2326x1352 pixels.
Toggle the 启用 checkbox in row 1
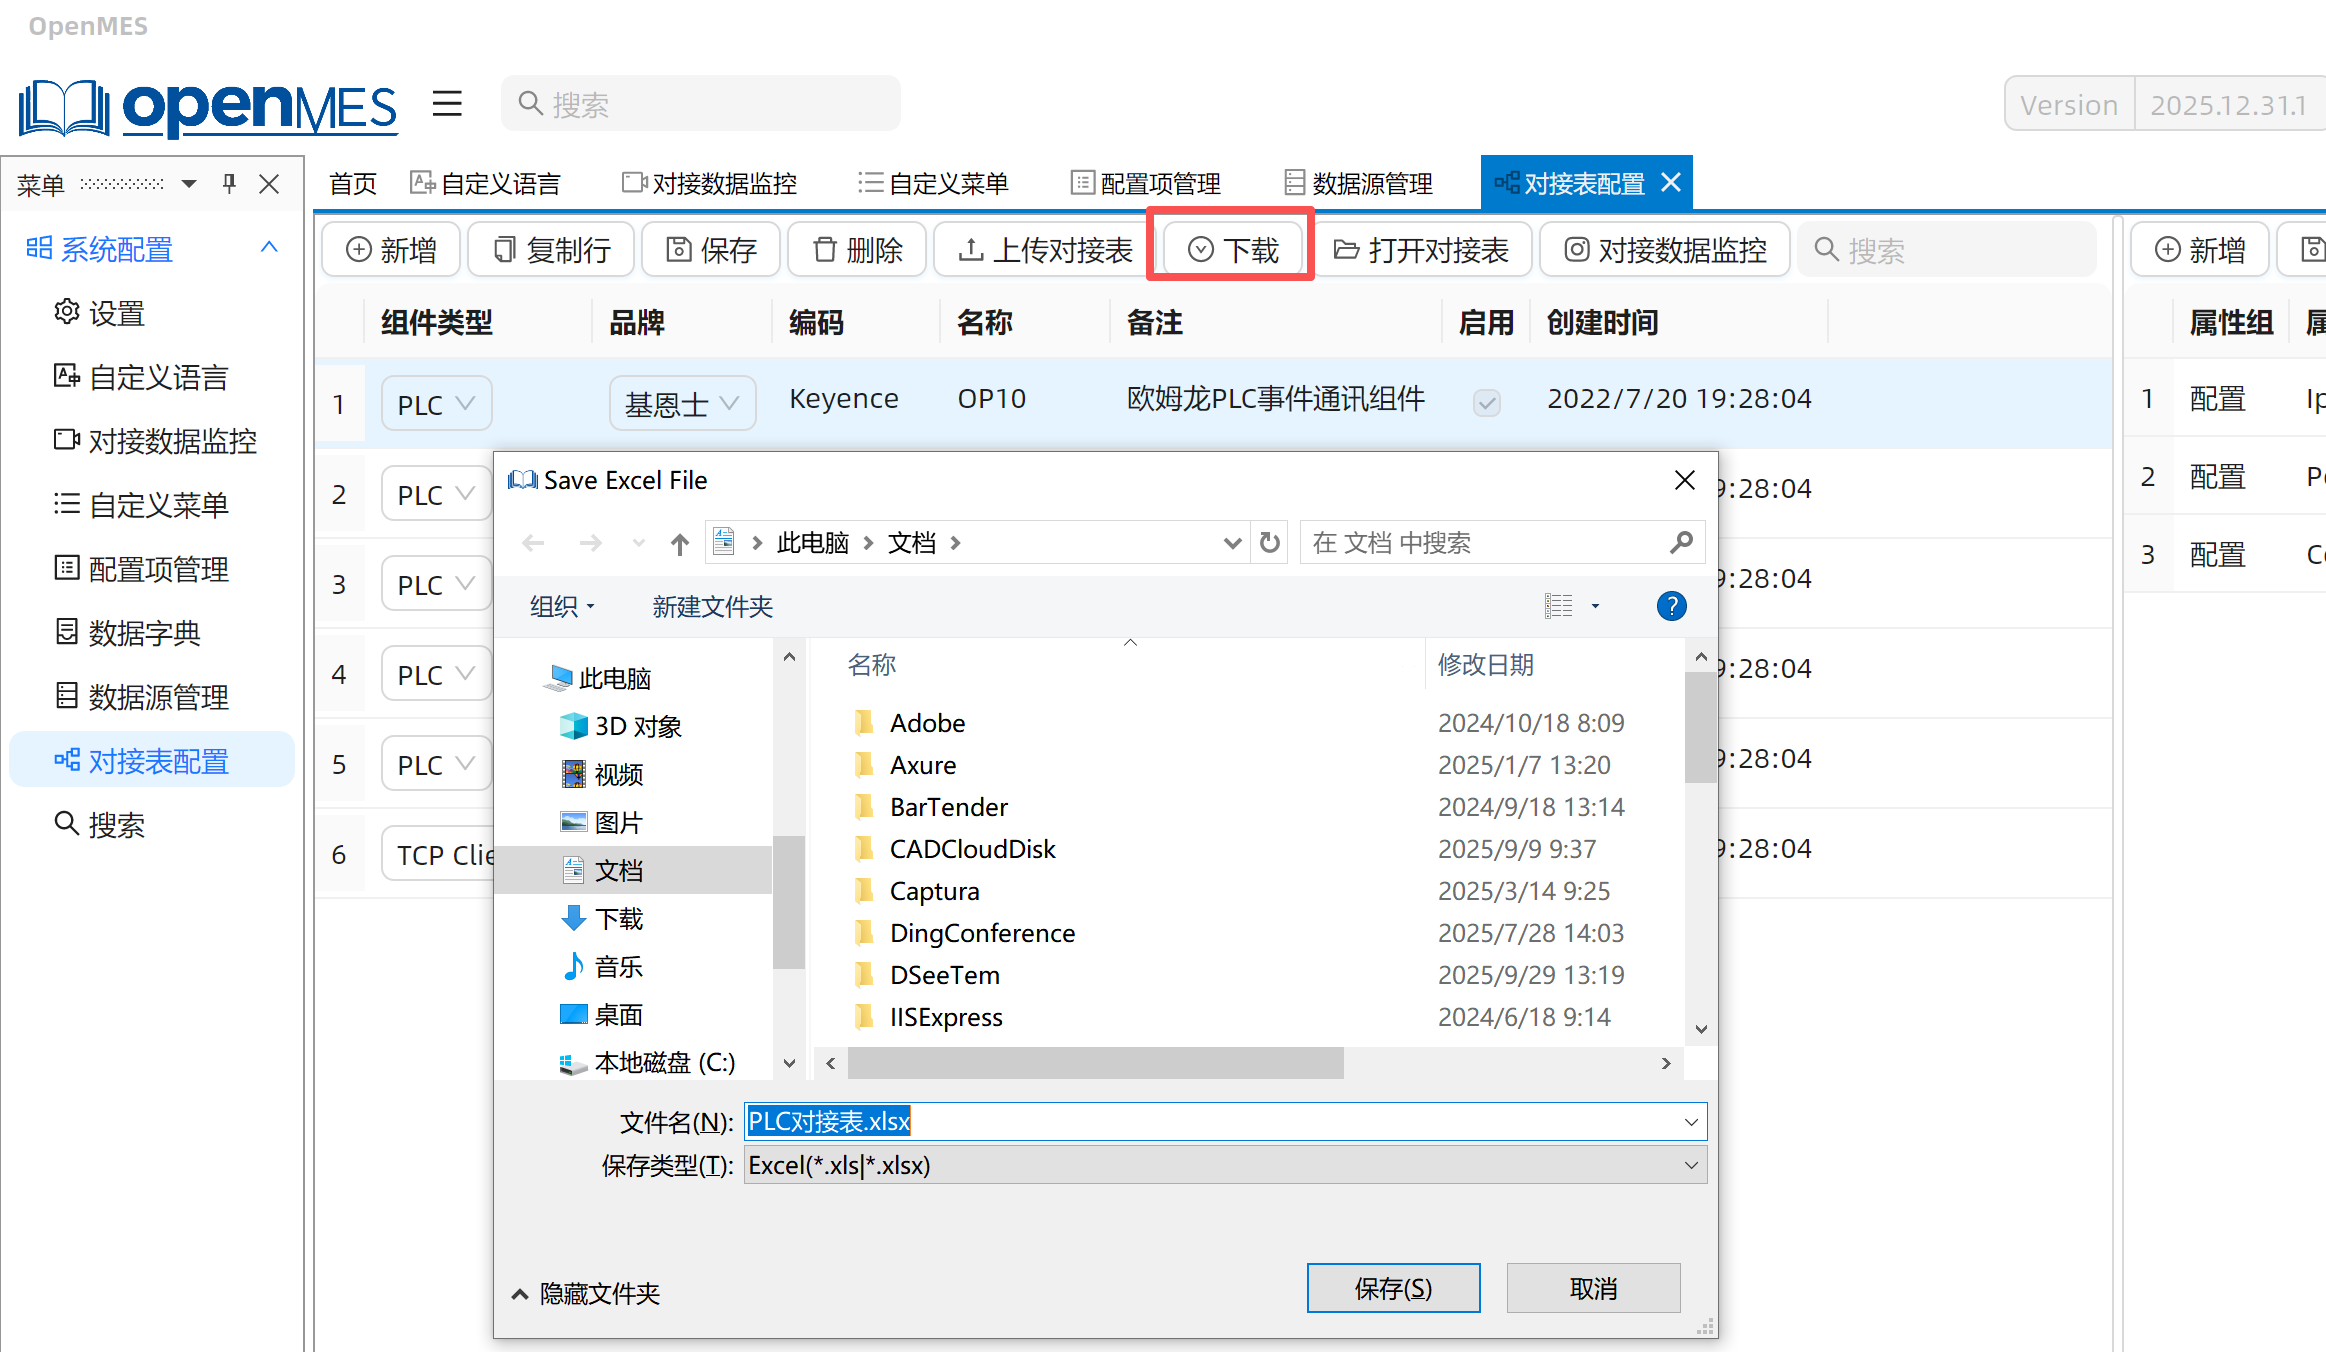click(1486, 402)
